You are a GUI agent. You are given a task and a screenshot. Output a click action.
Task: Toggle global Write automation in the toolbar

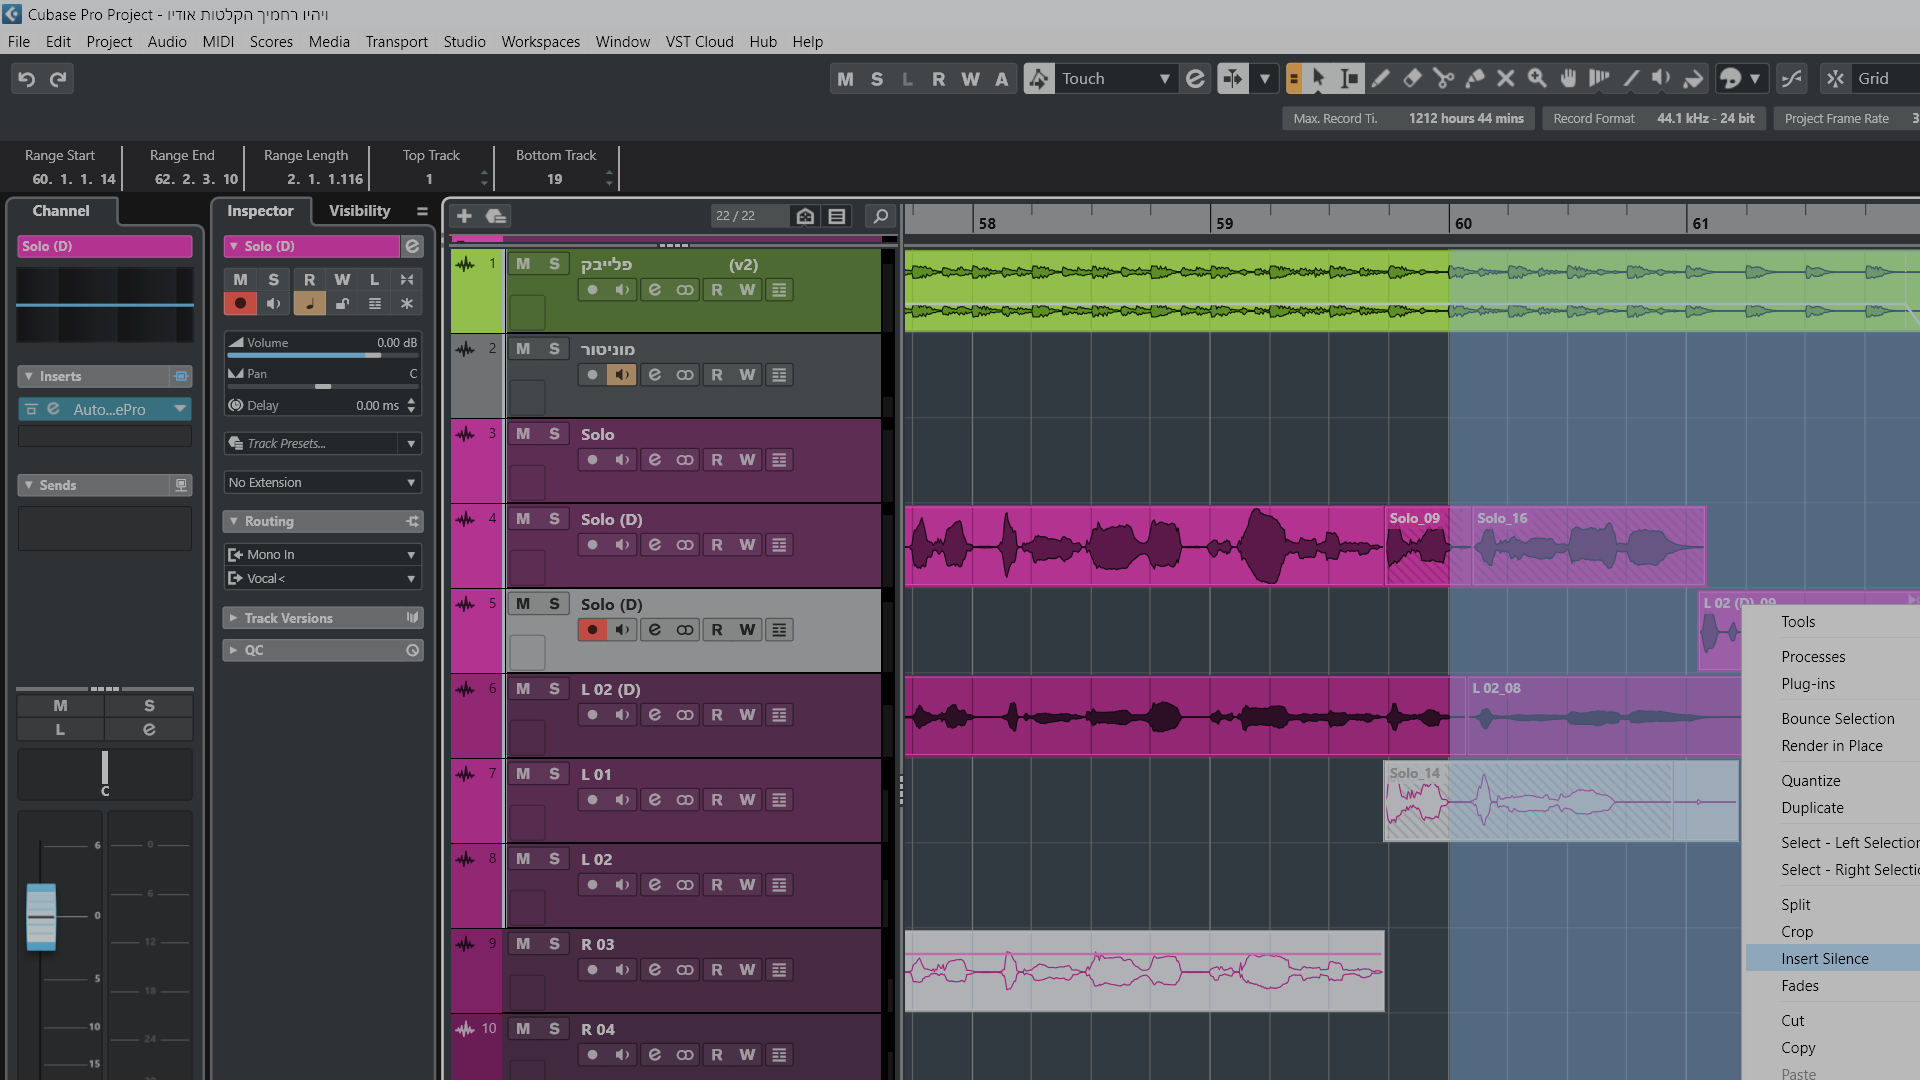pyautogui.click(x=970, y=79)
